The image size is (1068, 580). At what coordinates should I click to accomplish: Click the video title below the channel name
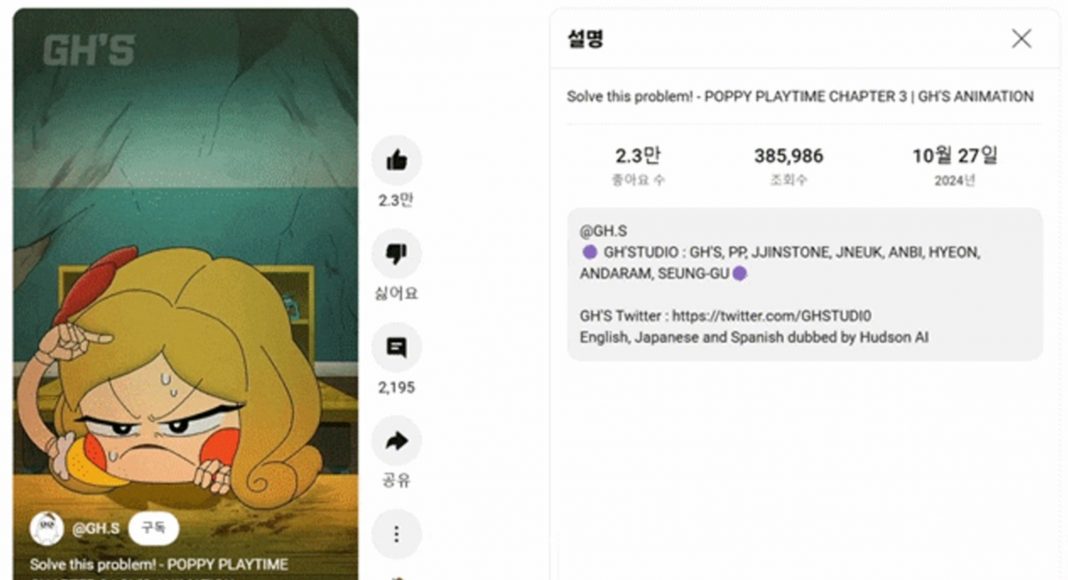pyautogui.click(x=159, y=564)
